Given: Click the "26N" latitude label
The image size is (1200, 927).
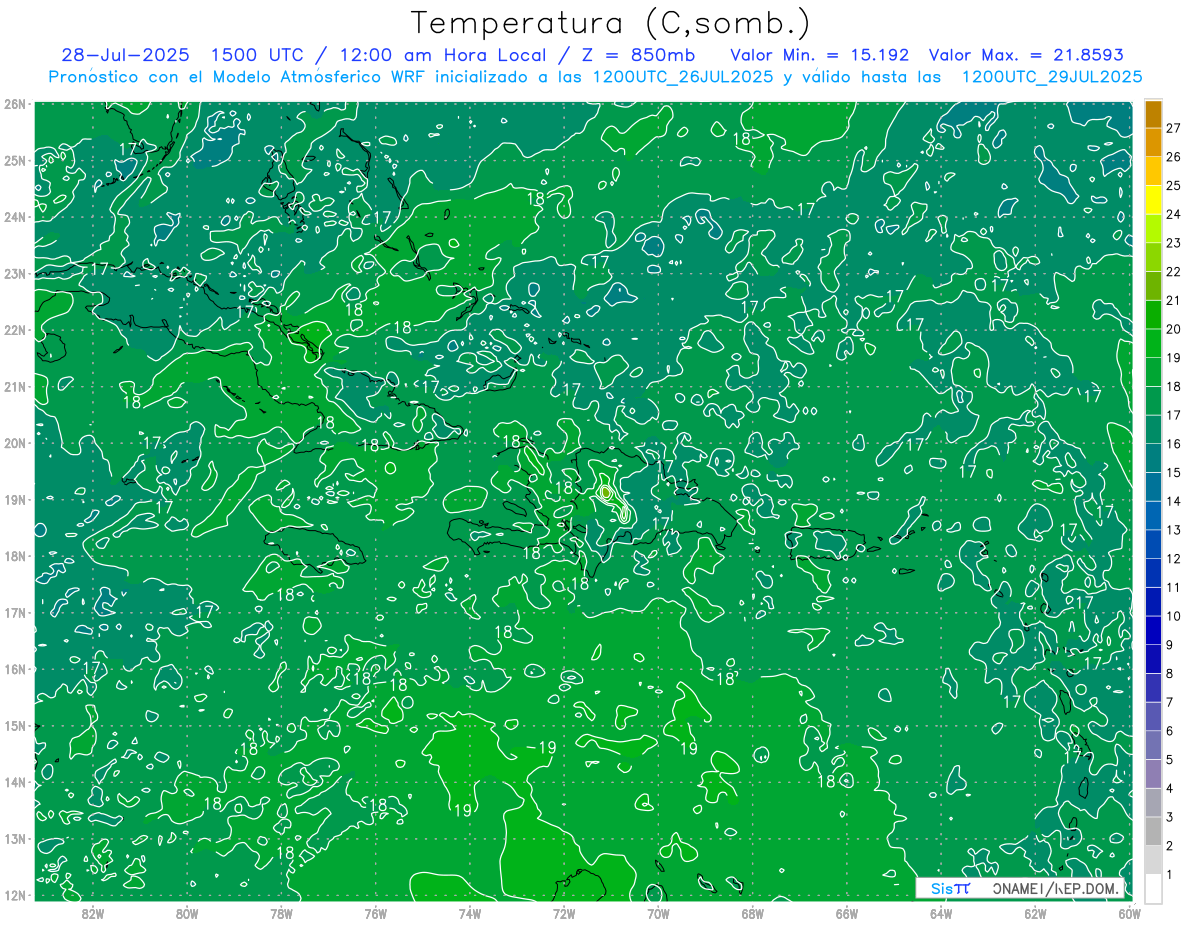Looking at the screenshot, I should coord(16,104).
